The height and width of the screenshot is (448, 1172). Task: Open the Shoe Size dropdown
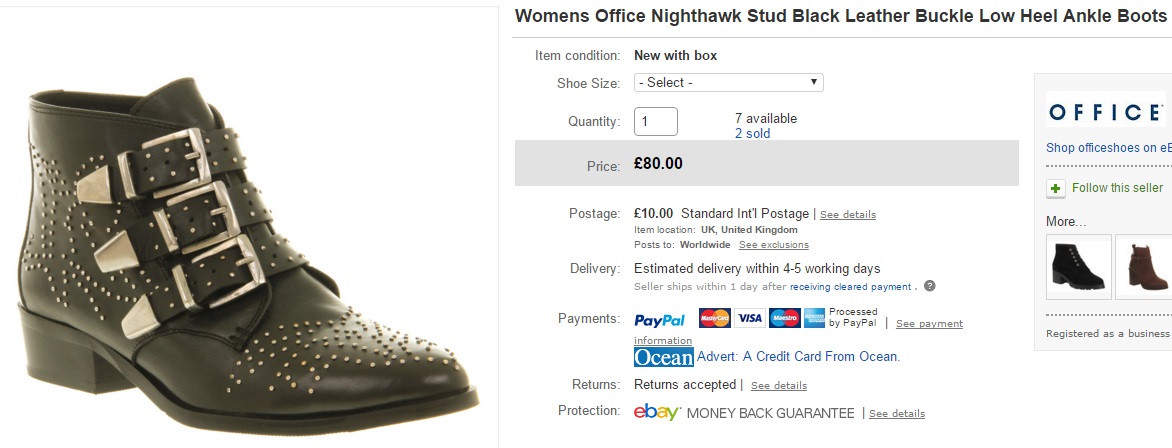(728, 82)
